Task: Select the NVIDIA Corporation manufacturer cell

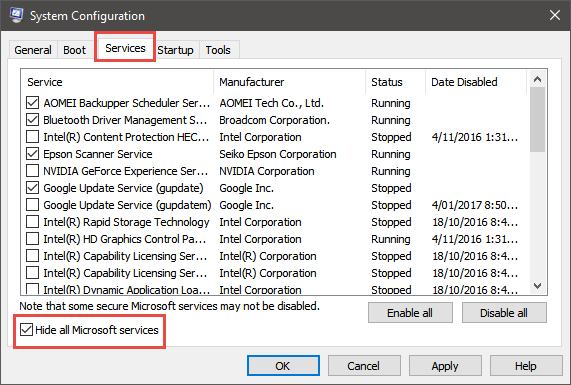Action: coord(267,171)
